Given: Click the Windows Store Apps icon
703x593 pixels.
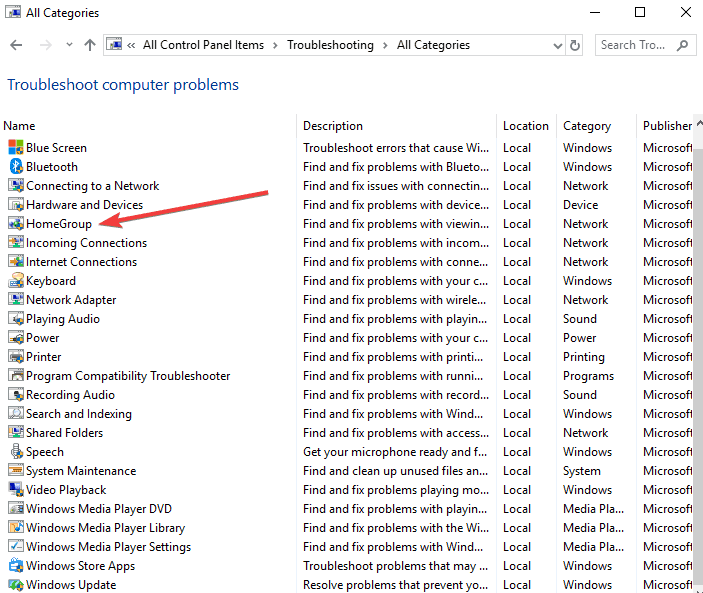Looking at the screenshot, I should coord(16,566).
